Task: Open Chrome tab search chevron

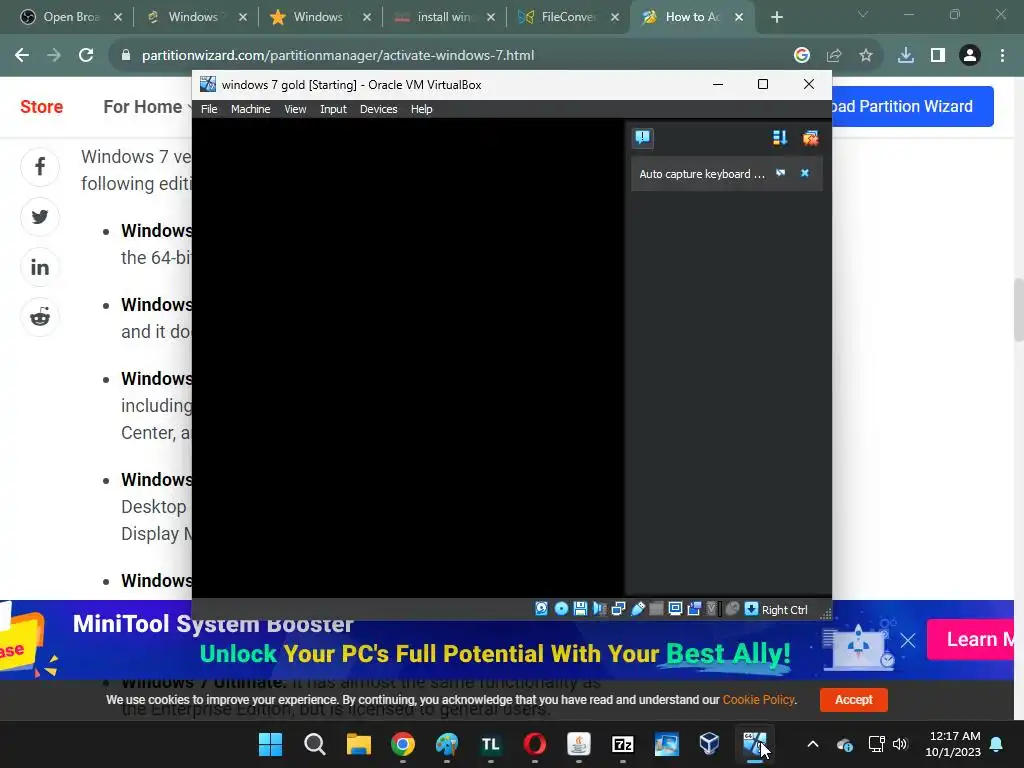Action: [863, 14]
